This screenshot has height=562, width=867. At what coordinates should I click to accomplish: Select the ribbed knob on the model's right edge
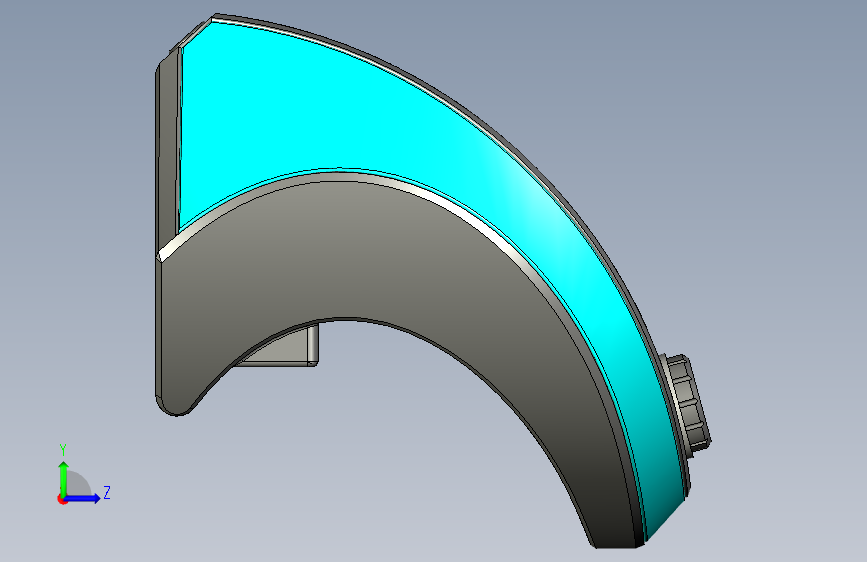pos(687,403)
